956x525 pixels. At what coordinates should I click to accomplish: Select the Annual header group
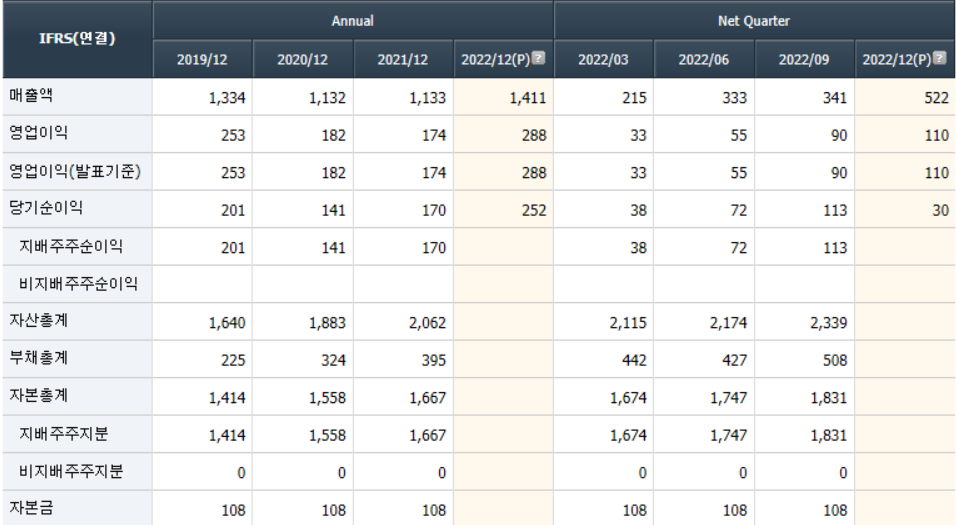353,21
